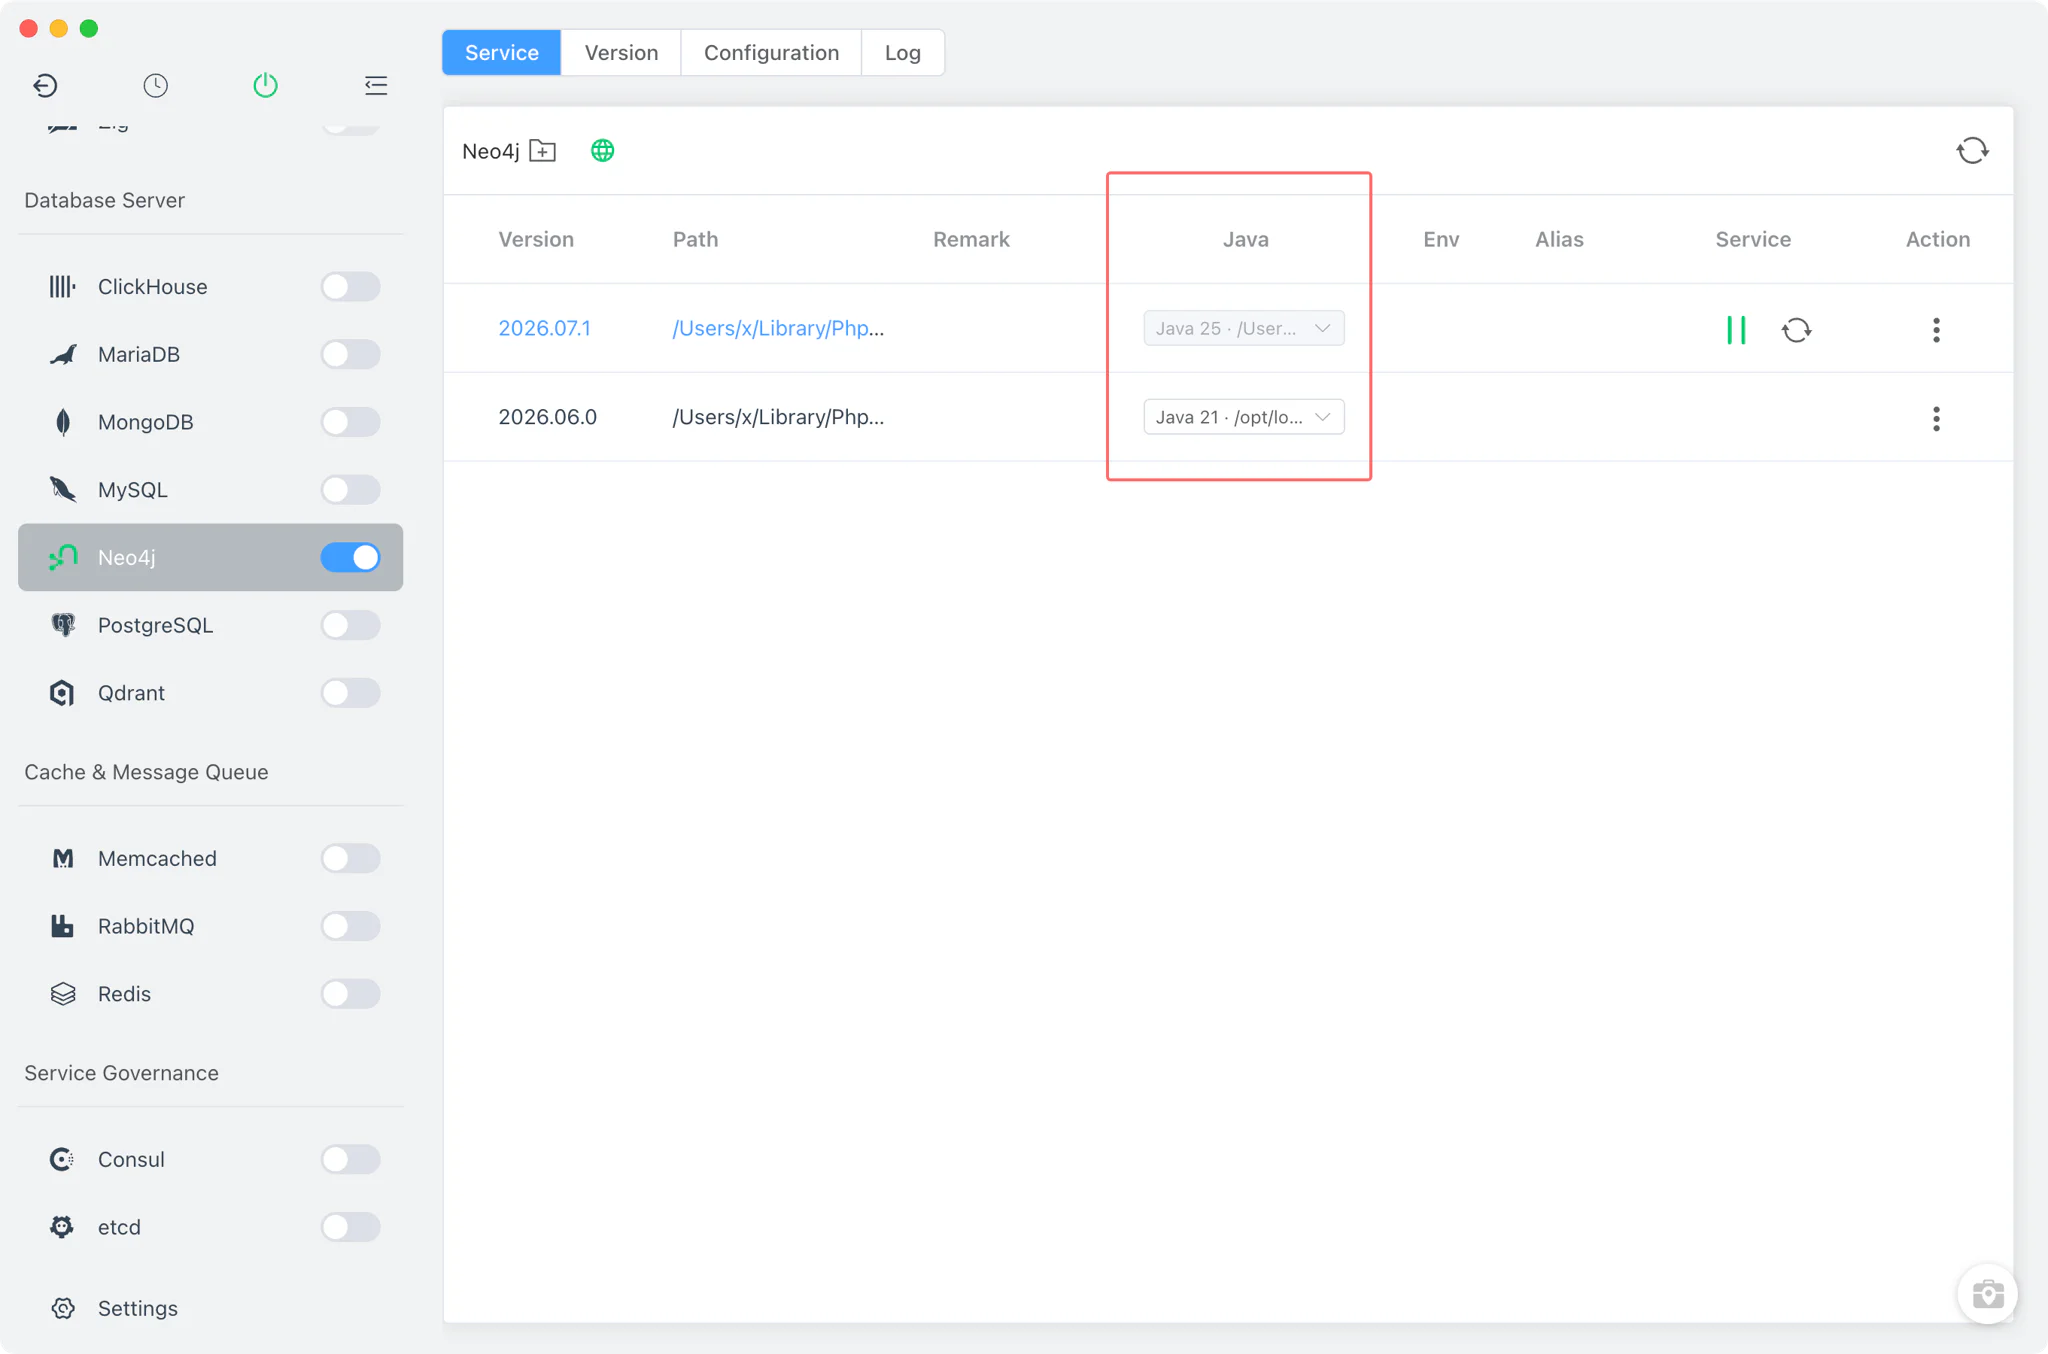Switch to the Service tab

click(x=502, y=52)
